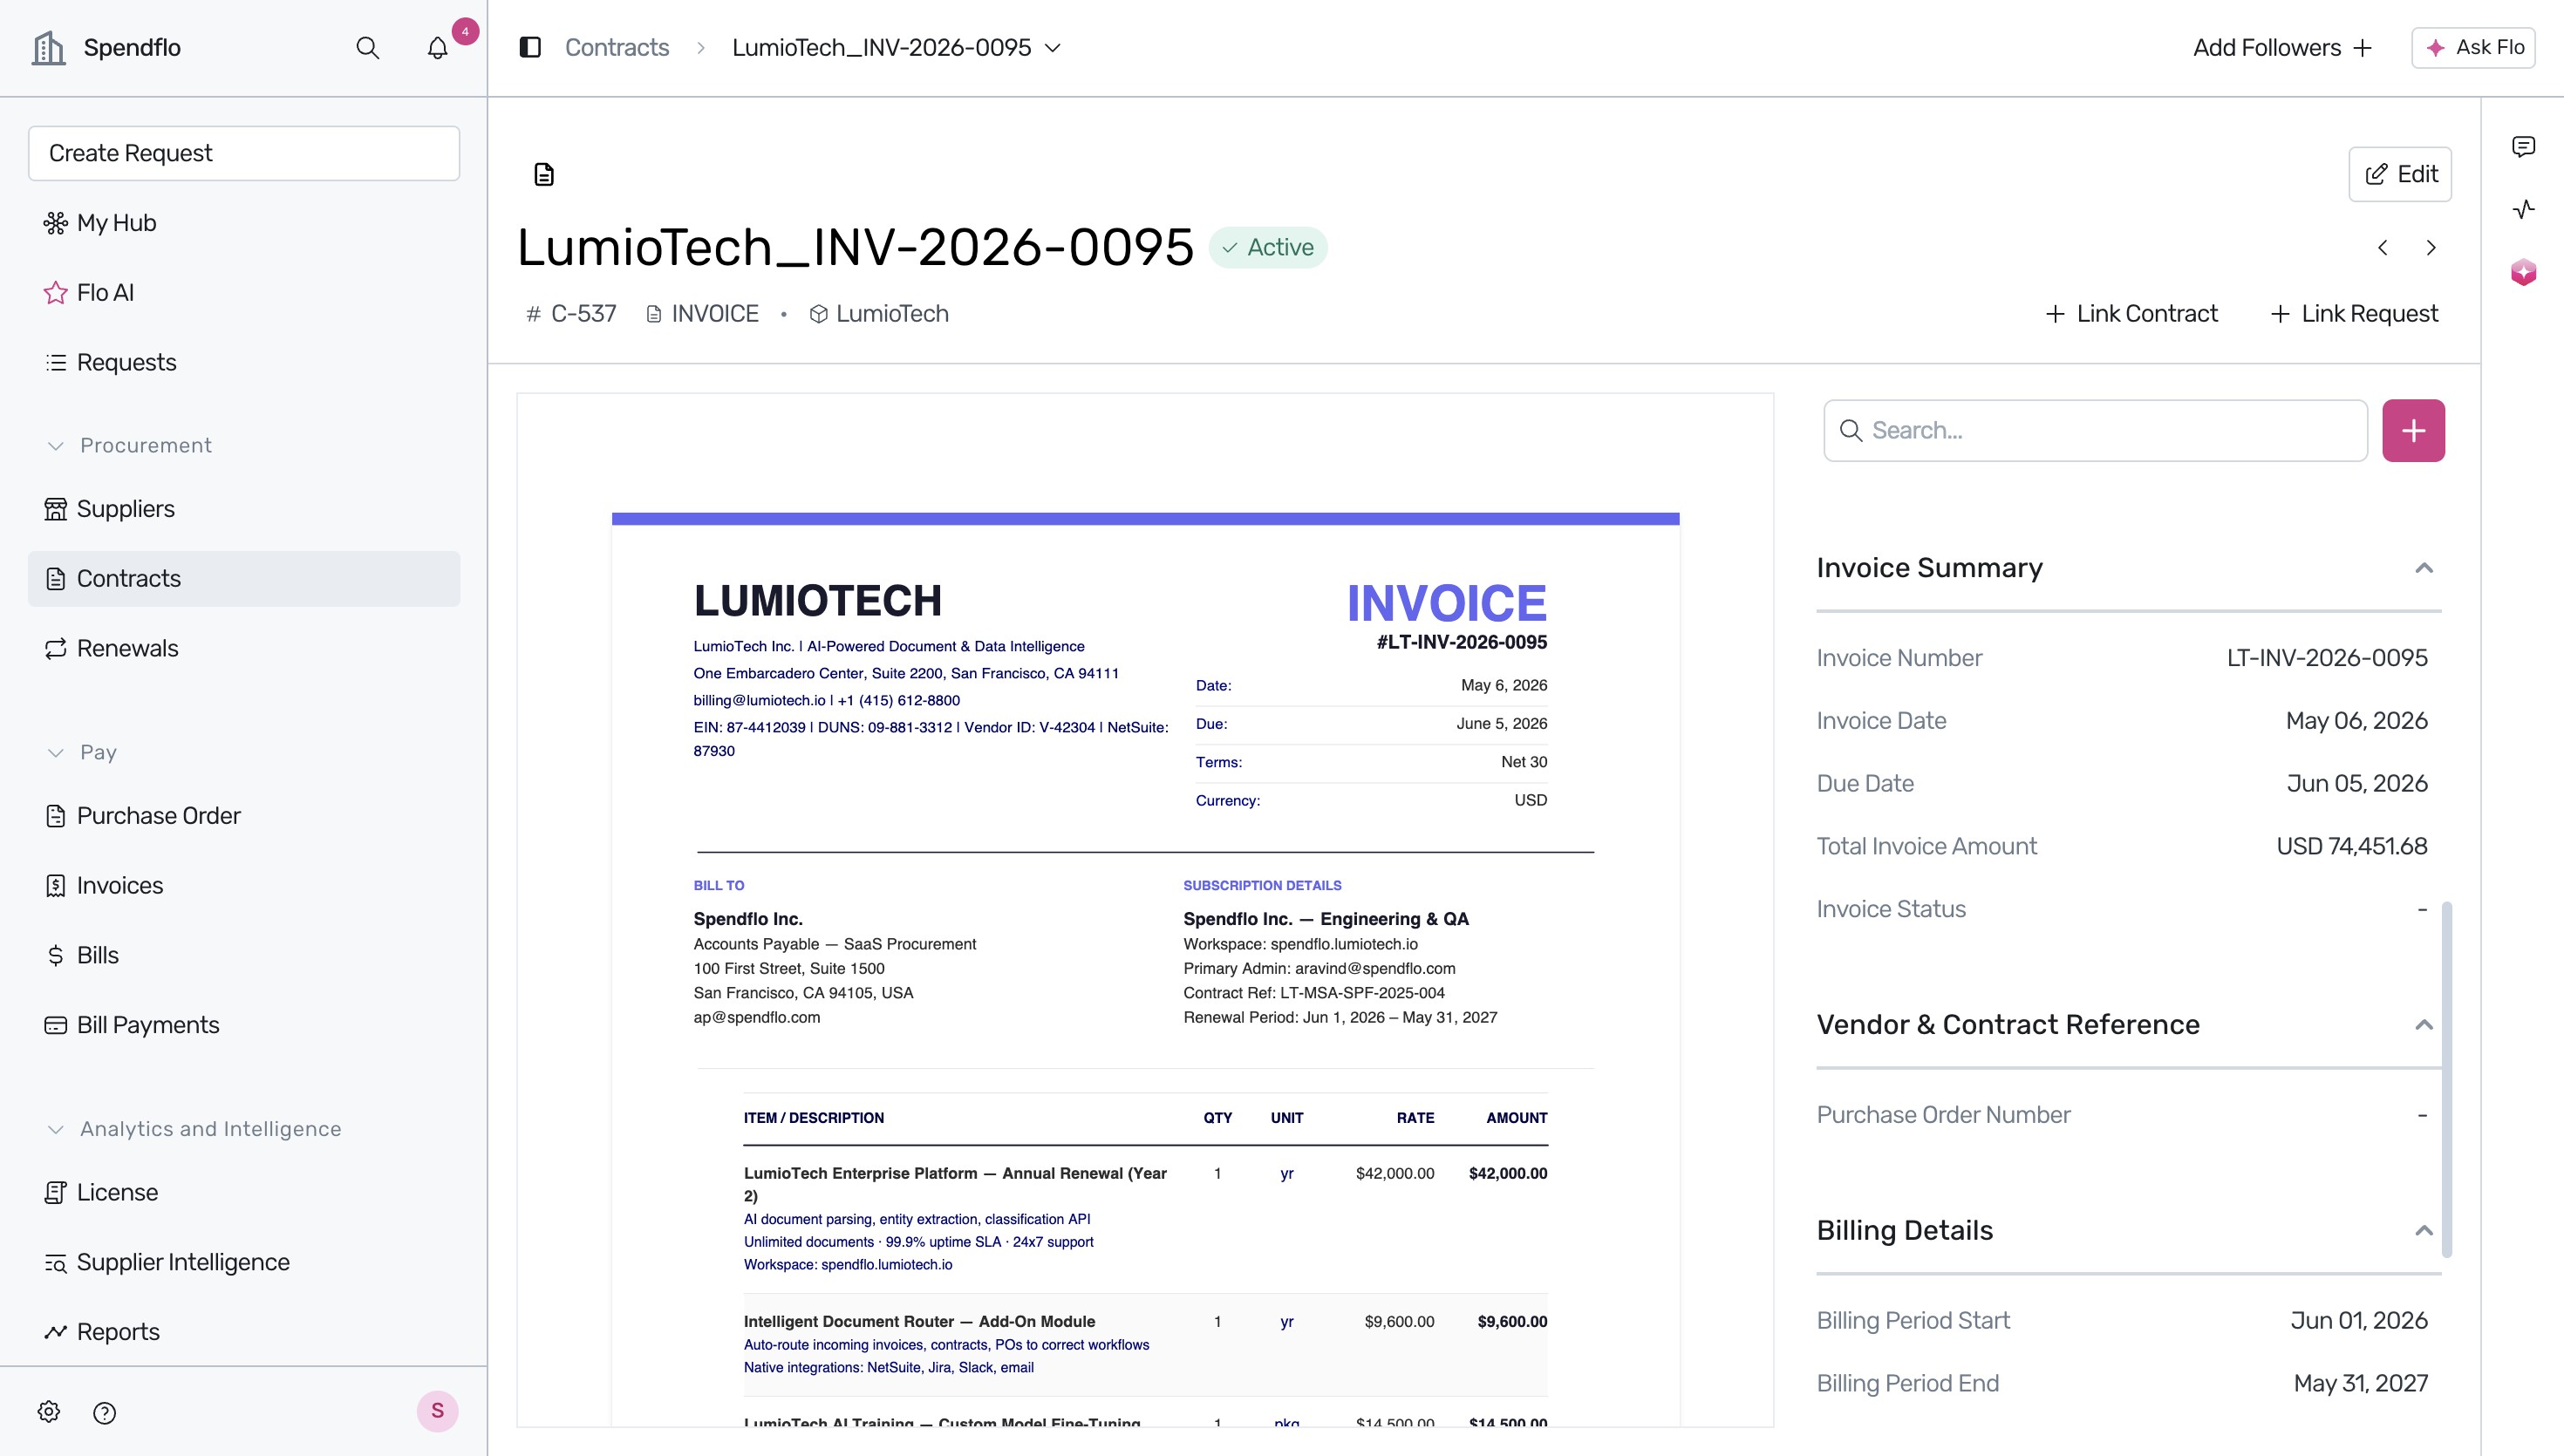Open Bills in the sidebar
Screen dimensions: 2564x1456
point(244,955)
